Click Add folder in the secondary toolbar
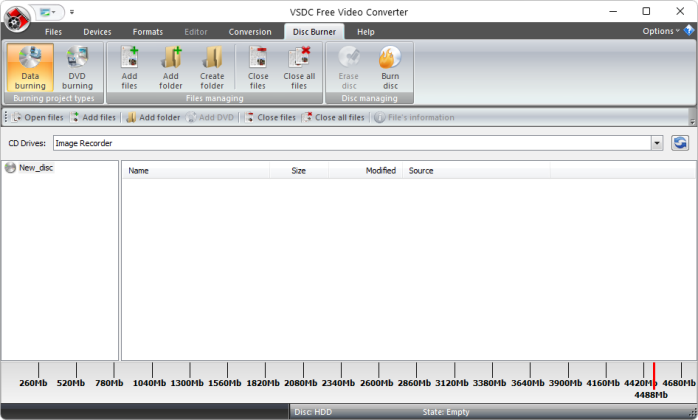698x420 pixels. pos(154,118)
